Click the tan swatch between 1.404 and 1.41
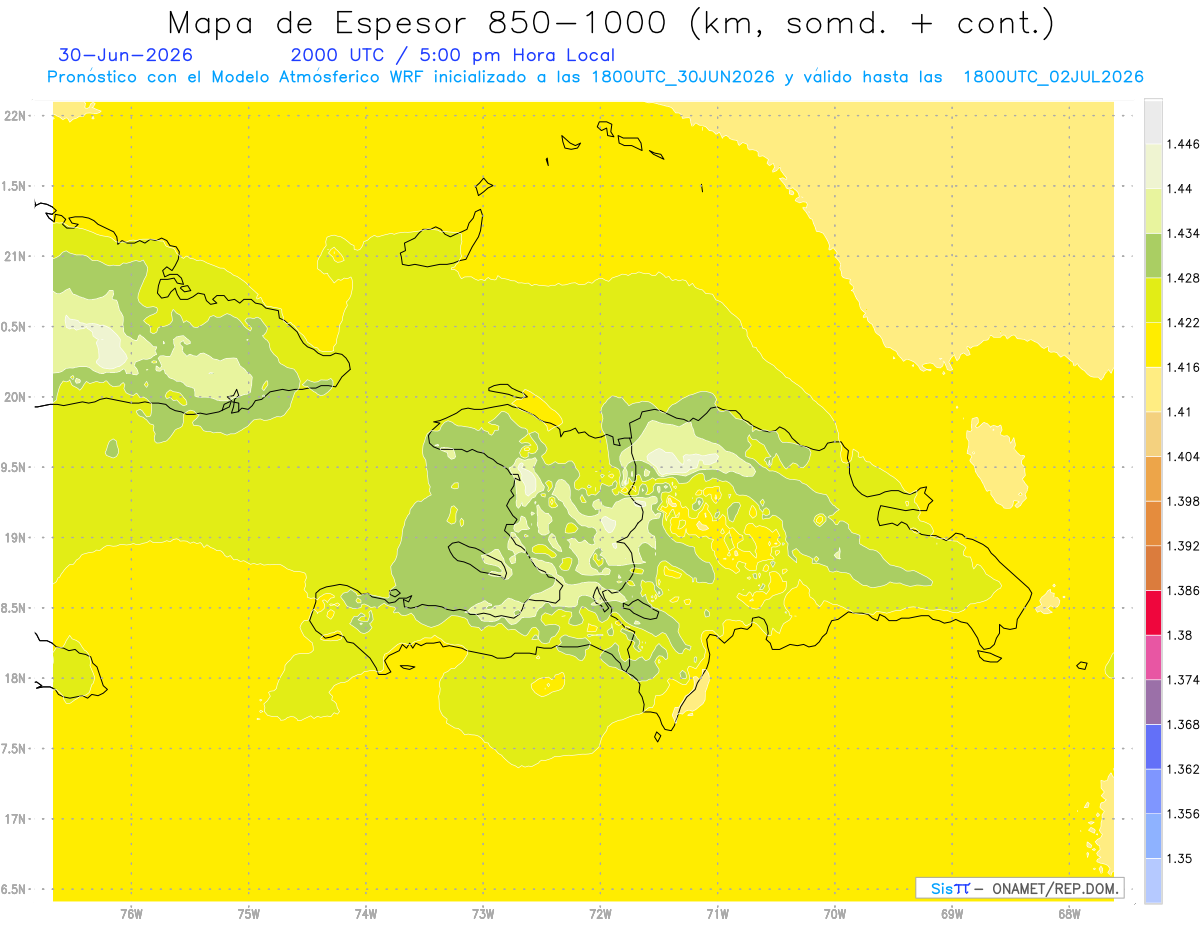Image resolution: width=1200 pixels, height=927 pixels. pos(1153,434)
